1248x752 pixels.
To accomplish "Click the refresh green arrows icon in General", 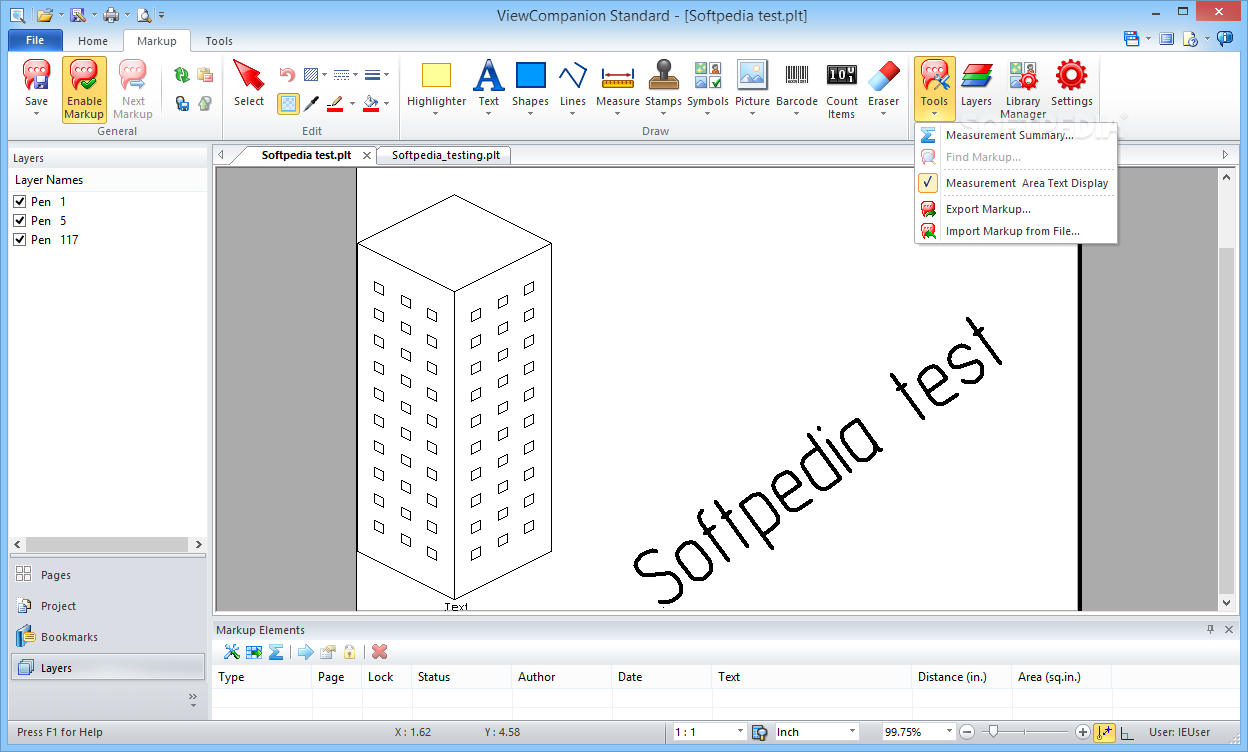I will tap(182, 75).
